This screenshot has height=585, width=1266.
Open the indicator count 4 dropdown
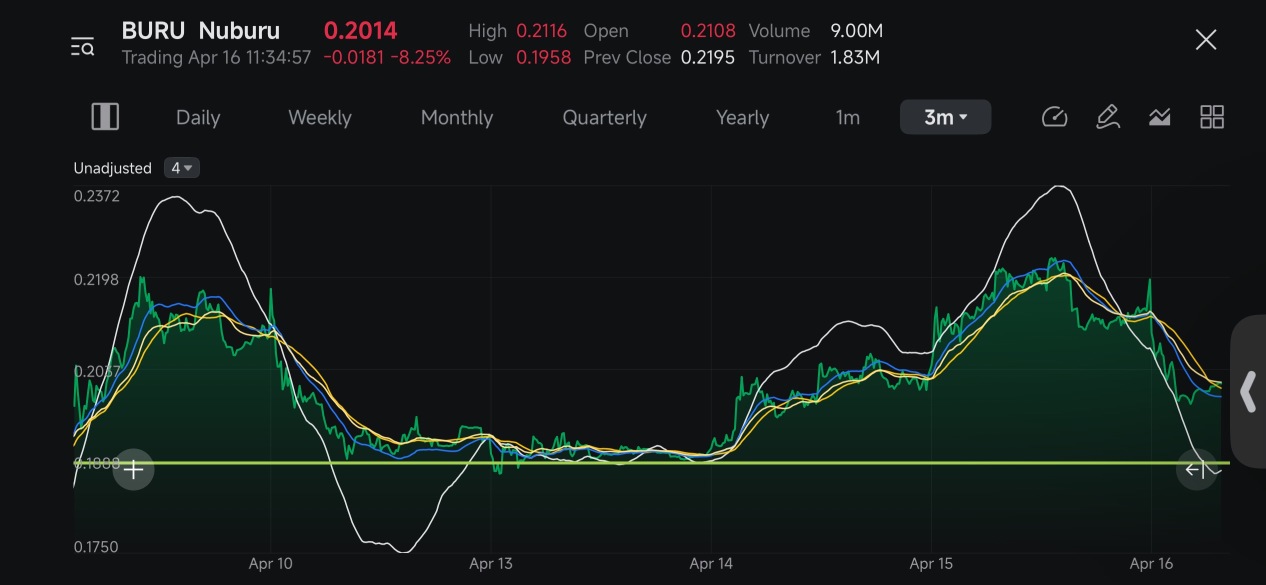tap(182, 168)
